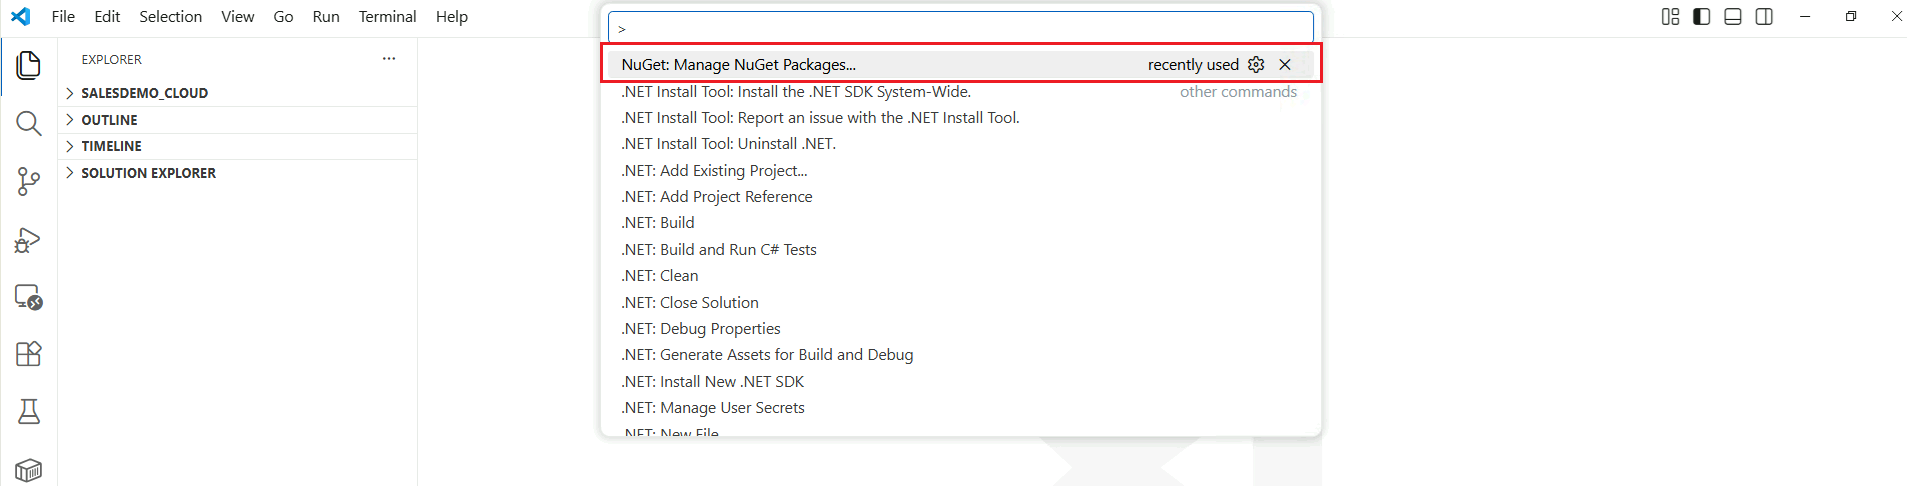Toggle bottom panel visibility
Image resolution: width=1907 pixels, height=486 pixels.
pyautogui.click(x=1733, y=17)
